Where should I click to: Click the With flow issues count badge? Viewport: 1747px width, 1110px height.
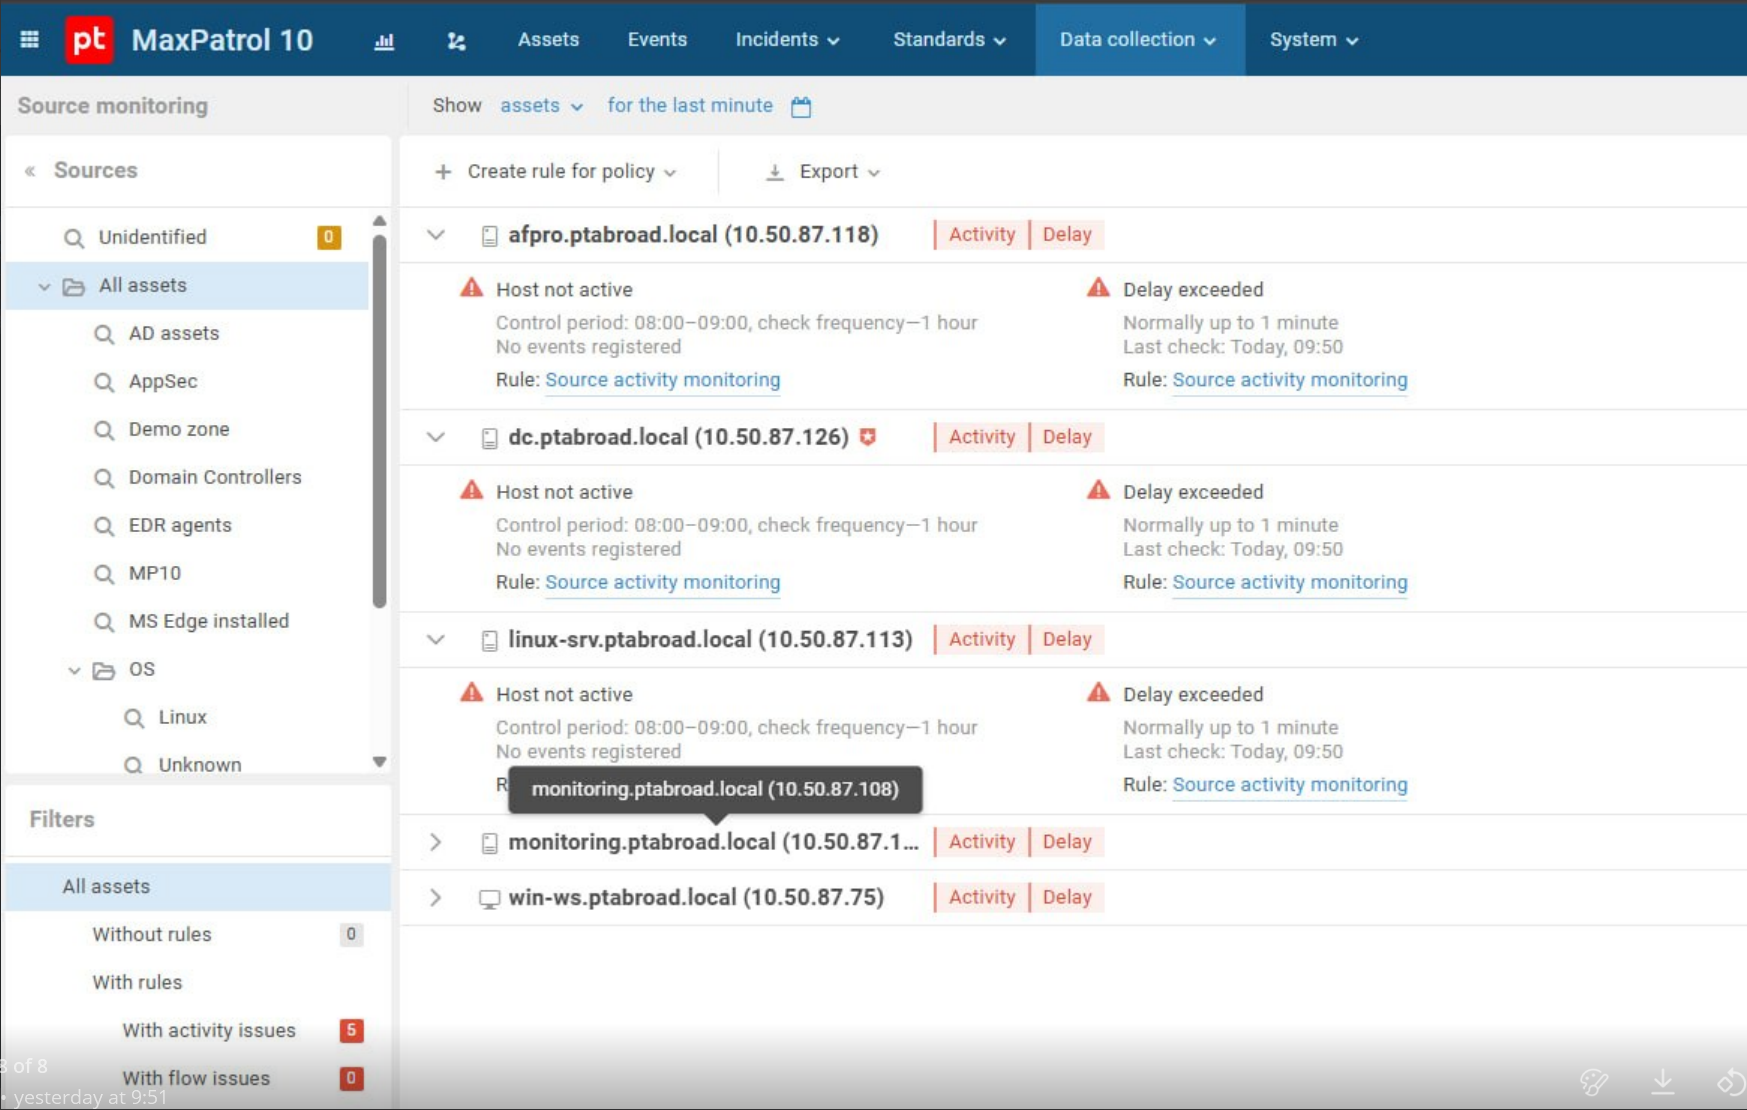pos(351,1078)
